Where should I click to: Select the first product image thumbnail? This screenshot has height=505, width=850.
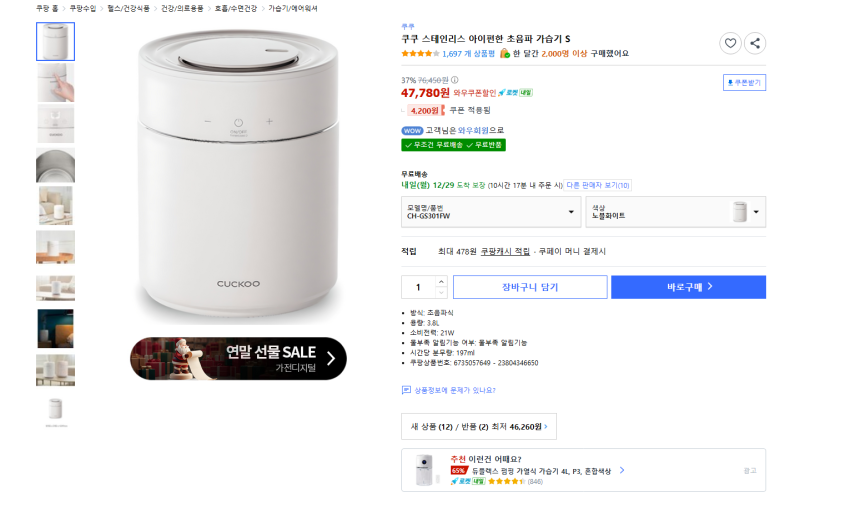(55, 42)
